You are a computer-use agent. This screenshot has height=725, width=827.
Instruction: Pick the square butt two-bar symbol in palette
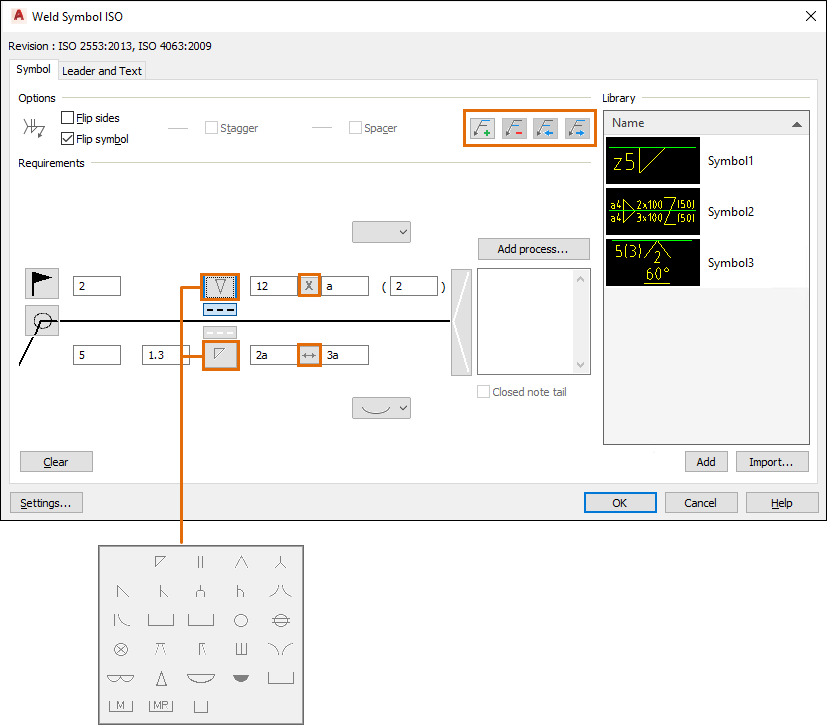[x=200, y=562]
